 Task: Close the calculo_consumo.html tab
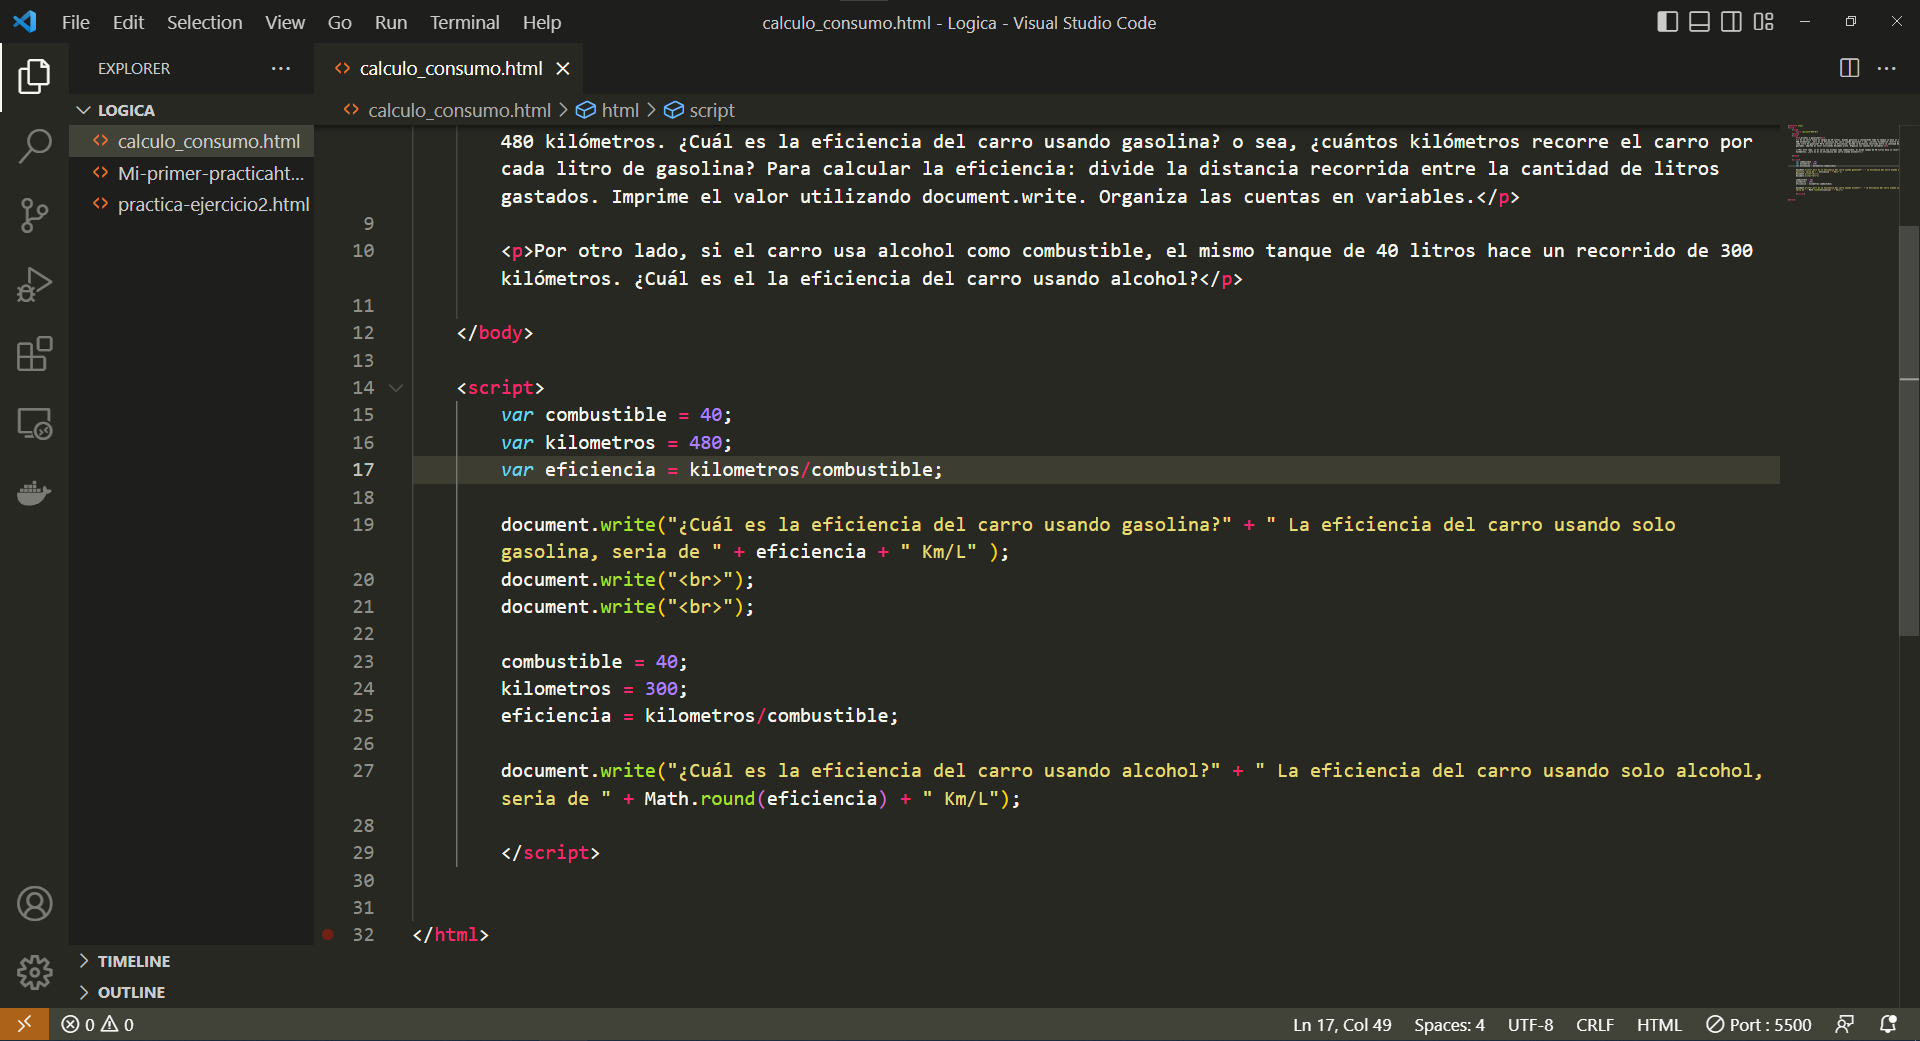(x=563, y=68)
